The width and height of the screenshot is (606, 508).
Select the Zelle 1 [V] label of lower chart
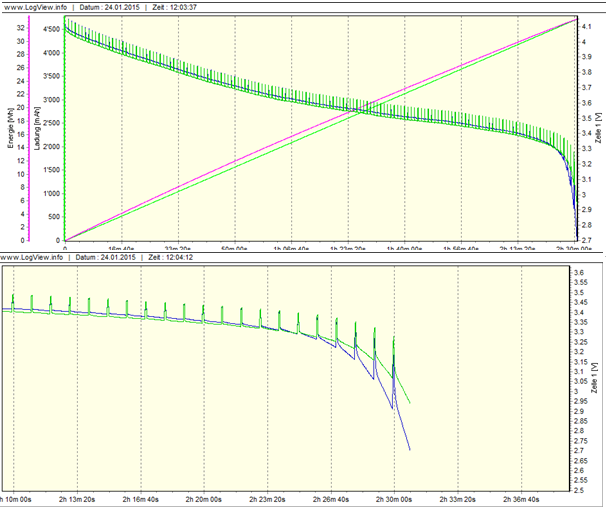(x=598, y=378)
